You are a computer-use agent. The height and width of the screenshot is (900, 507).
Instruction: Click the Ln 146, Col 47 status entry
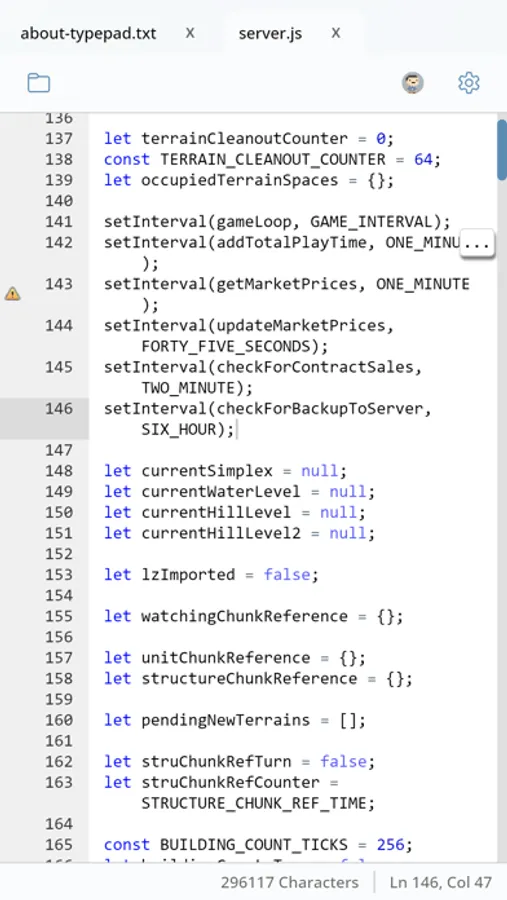[440, 882]
